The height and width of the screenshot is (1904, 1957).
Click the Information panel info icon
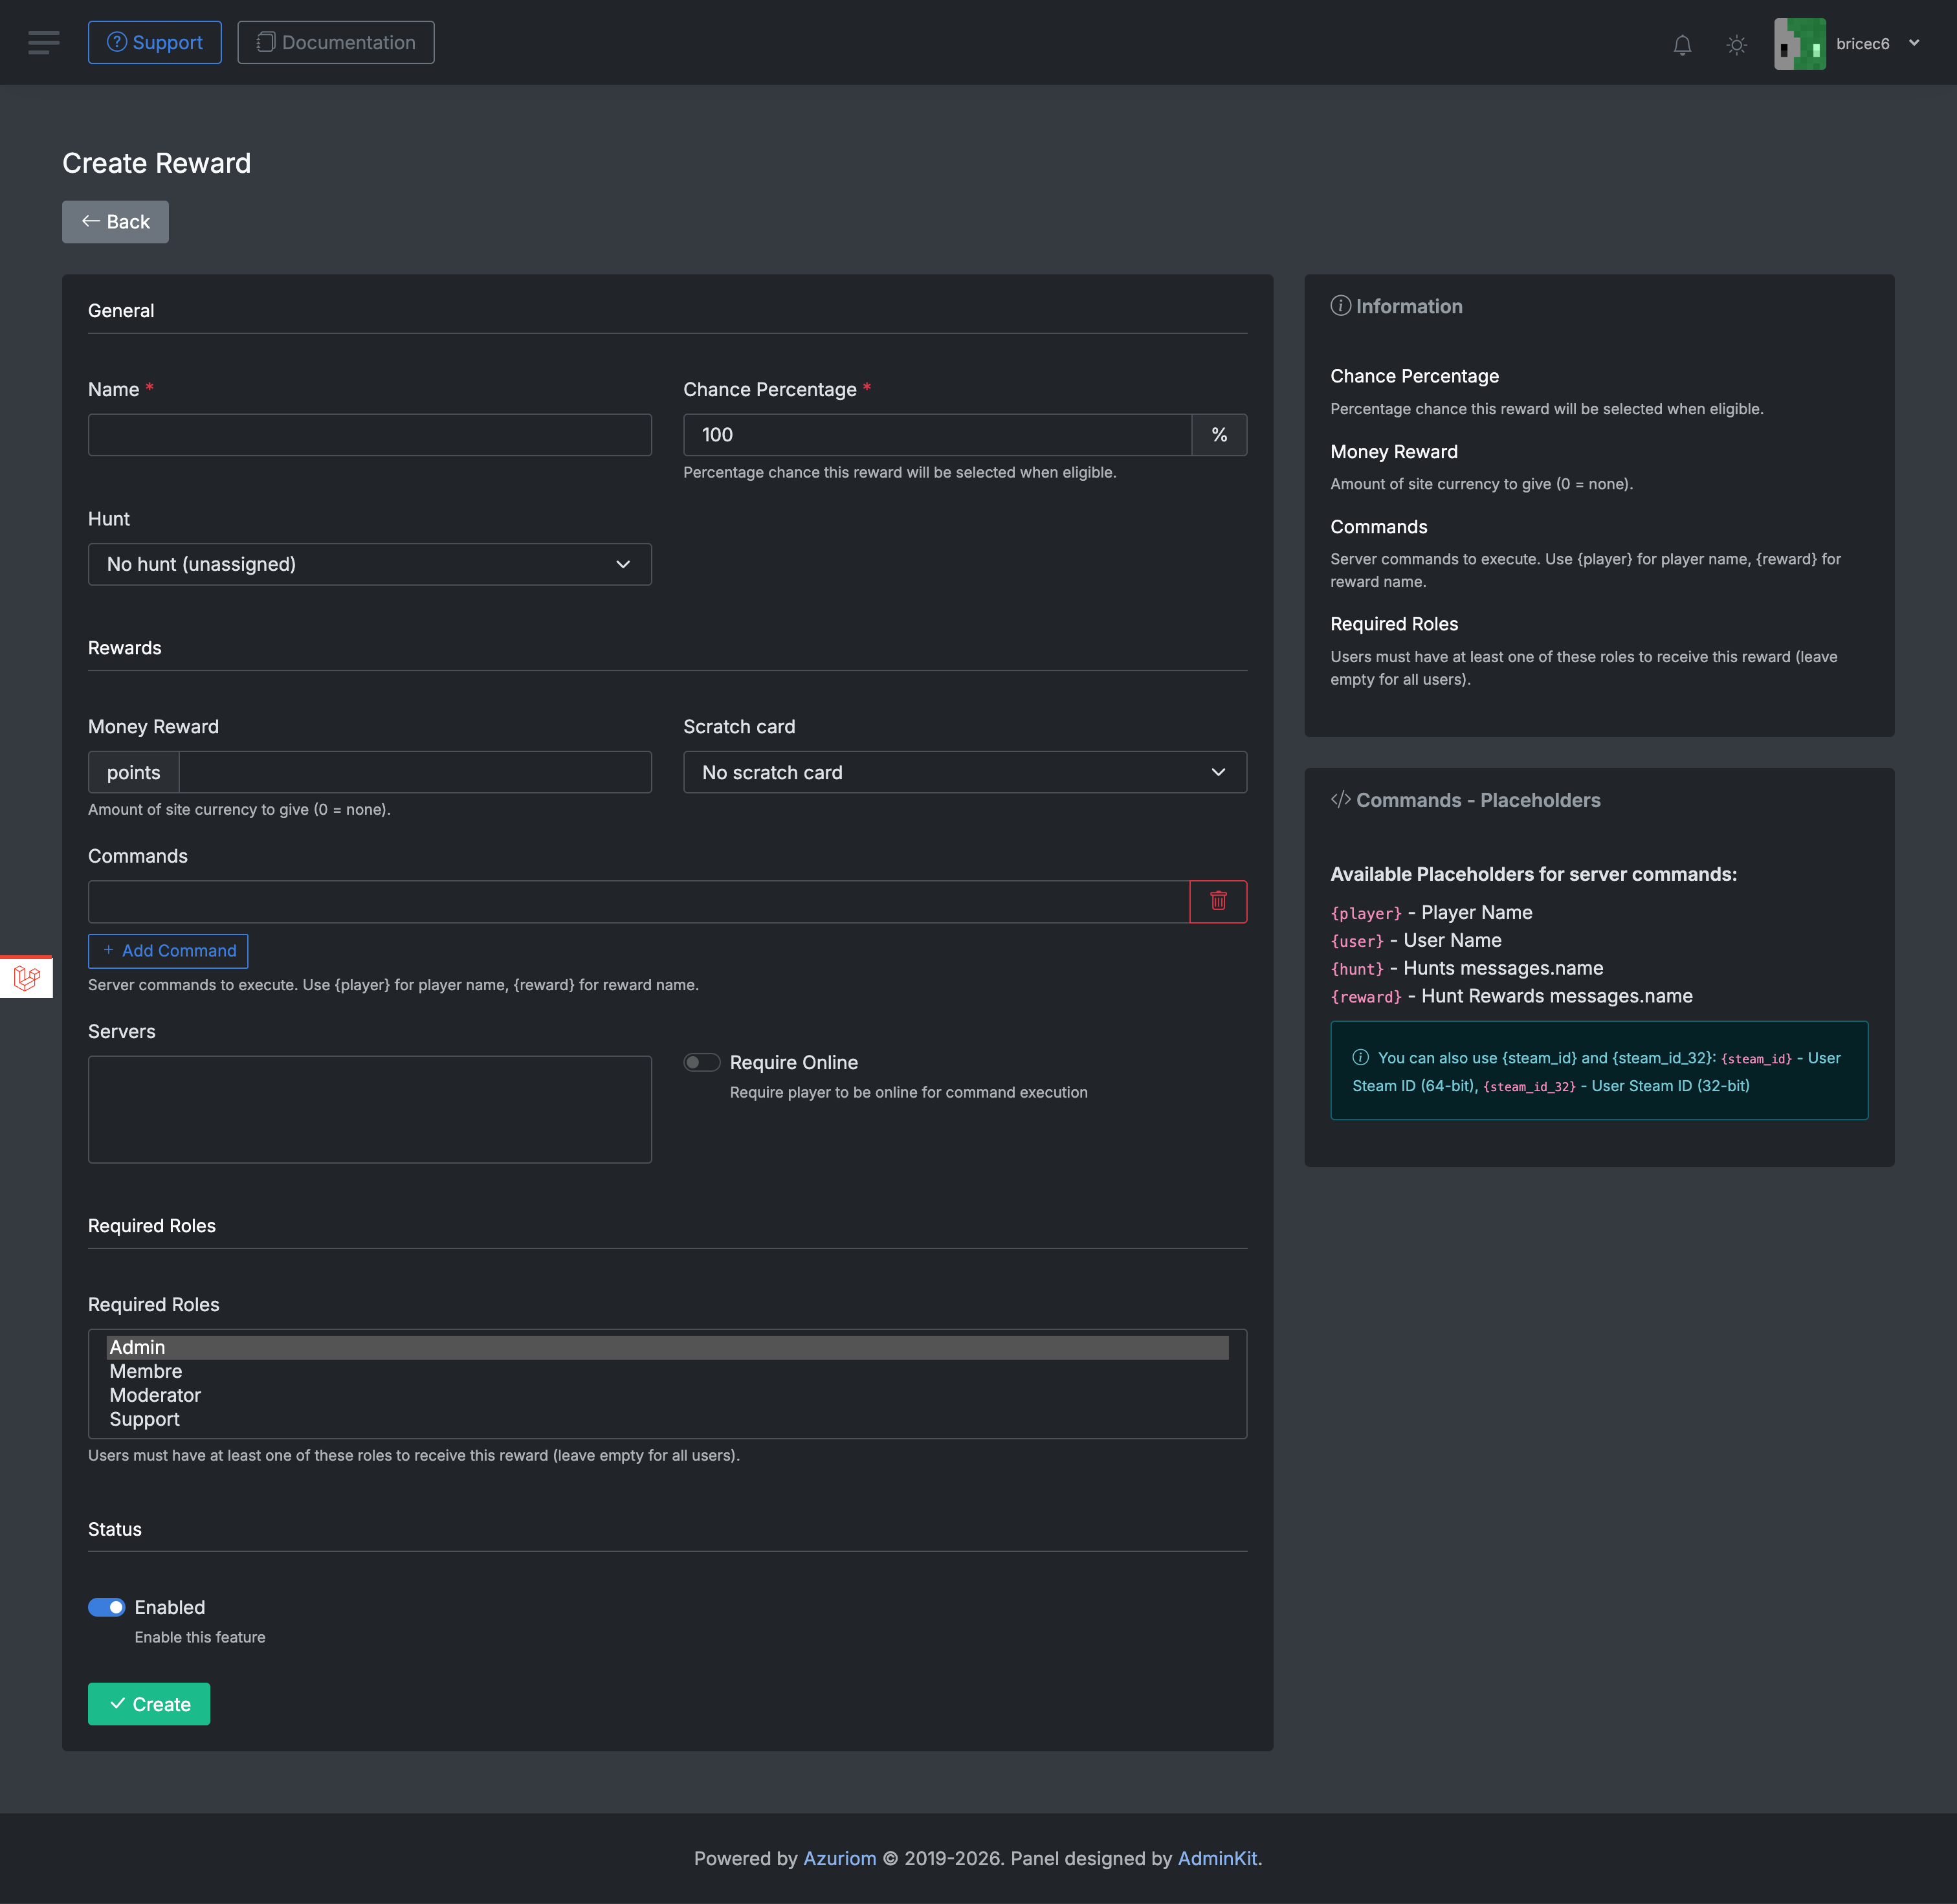1340,306
